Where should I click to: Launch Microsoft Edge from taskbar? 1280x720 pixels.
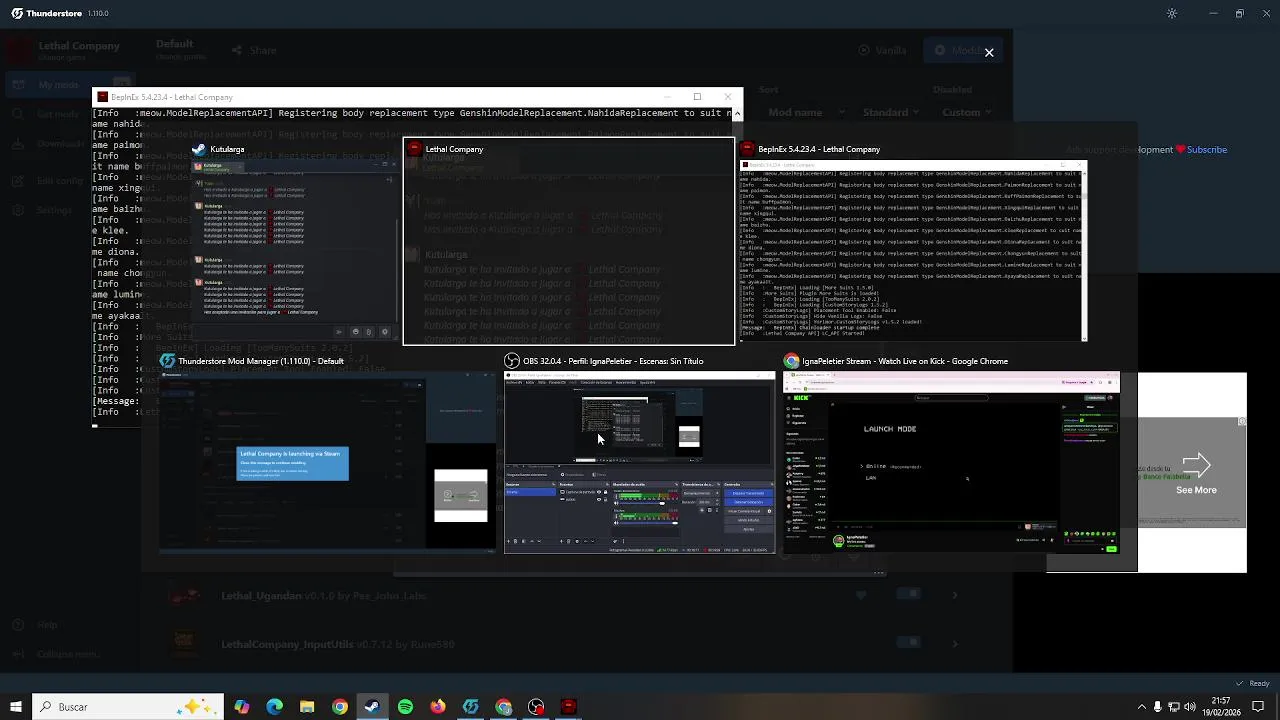coord(275,707)
